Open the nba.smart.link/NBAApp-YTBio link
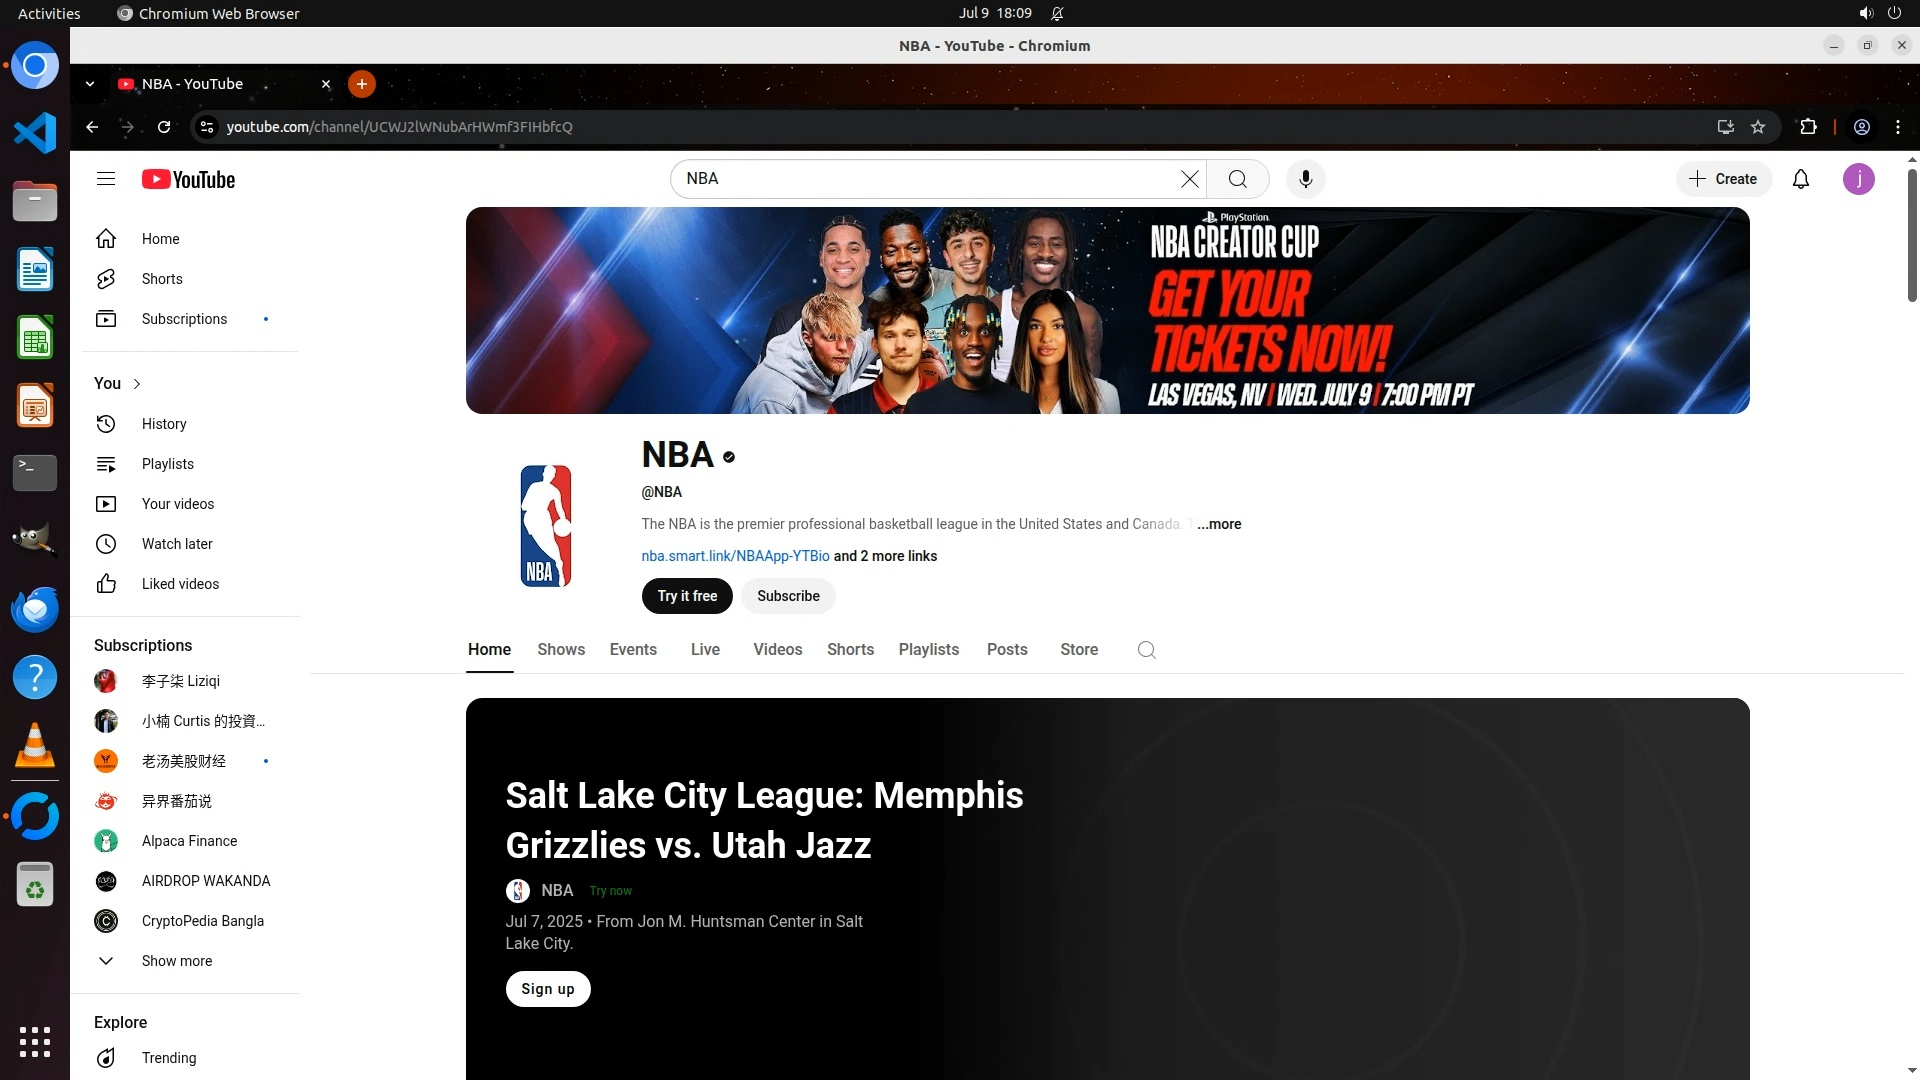The height and width of the screenshot is (1080, 1920). [x=735, y=556]
